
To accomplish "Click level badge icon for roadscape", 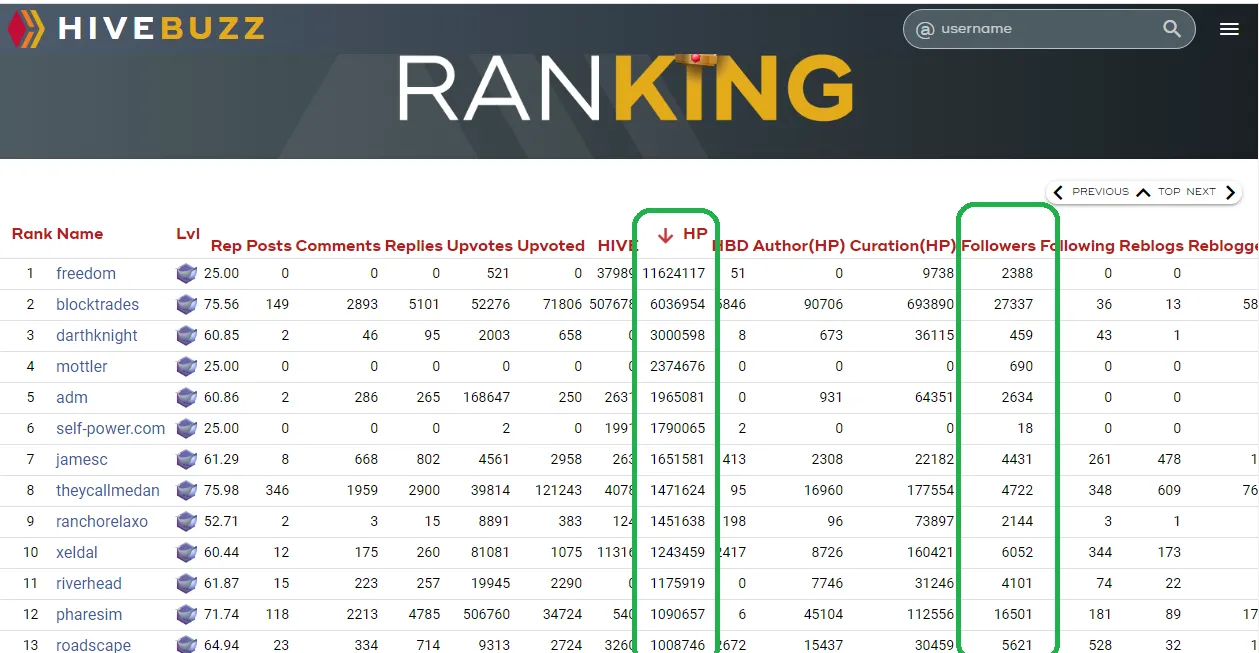I will pyautogui.click(x=186, y=644).
